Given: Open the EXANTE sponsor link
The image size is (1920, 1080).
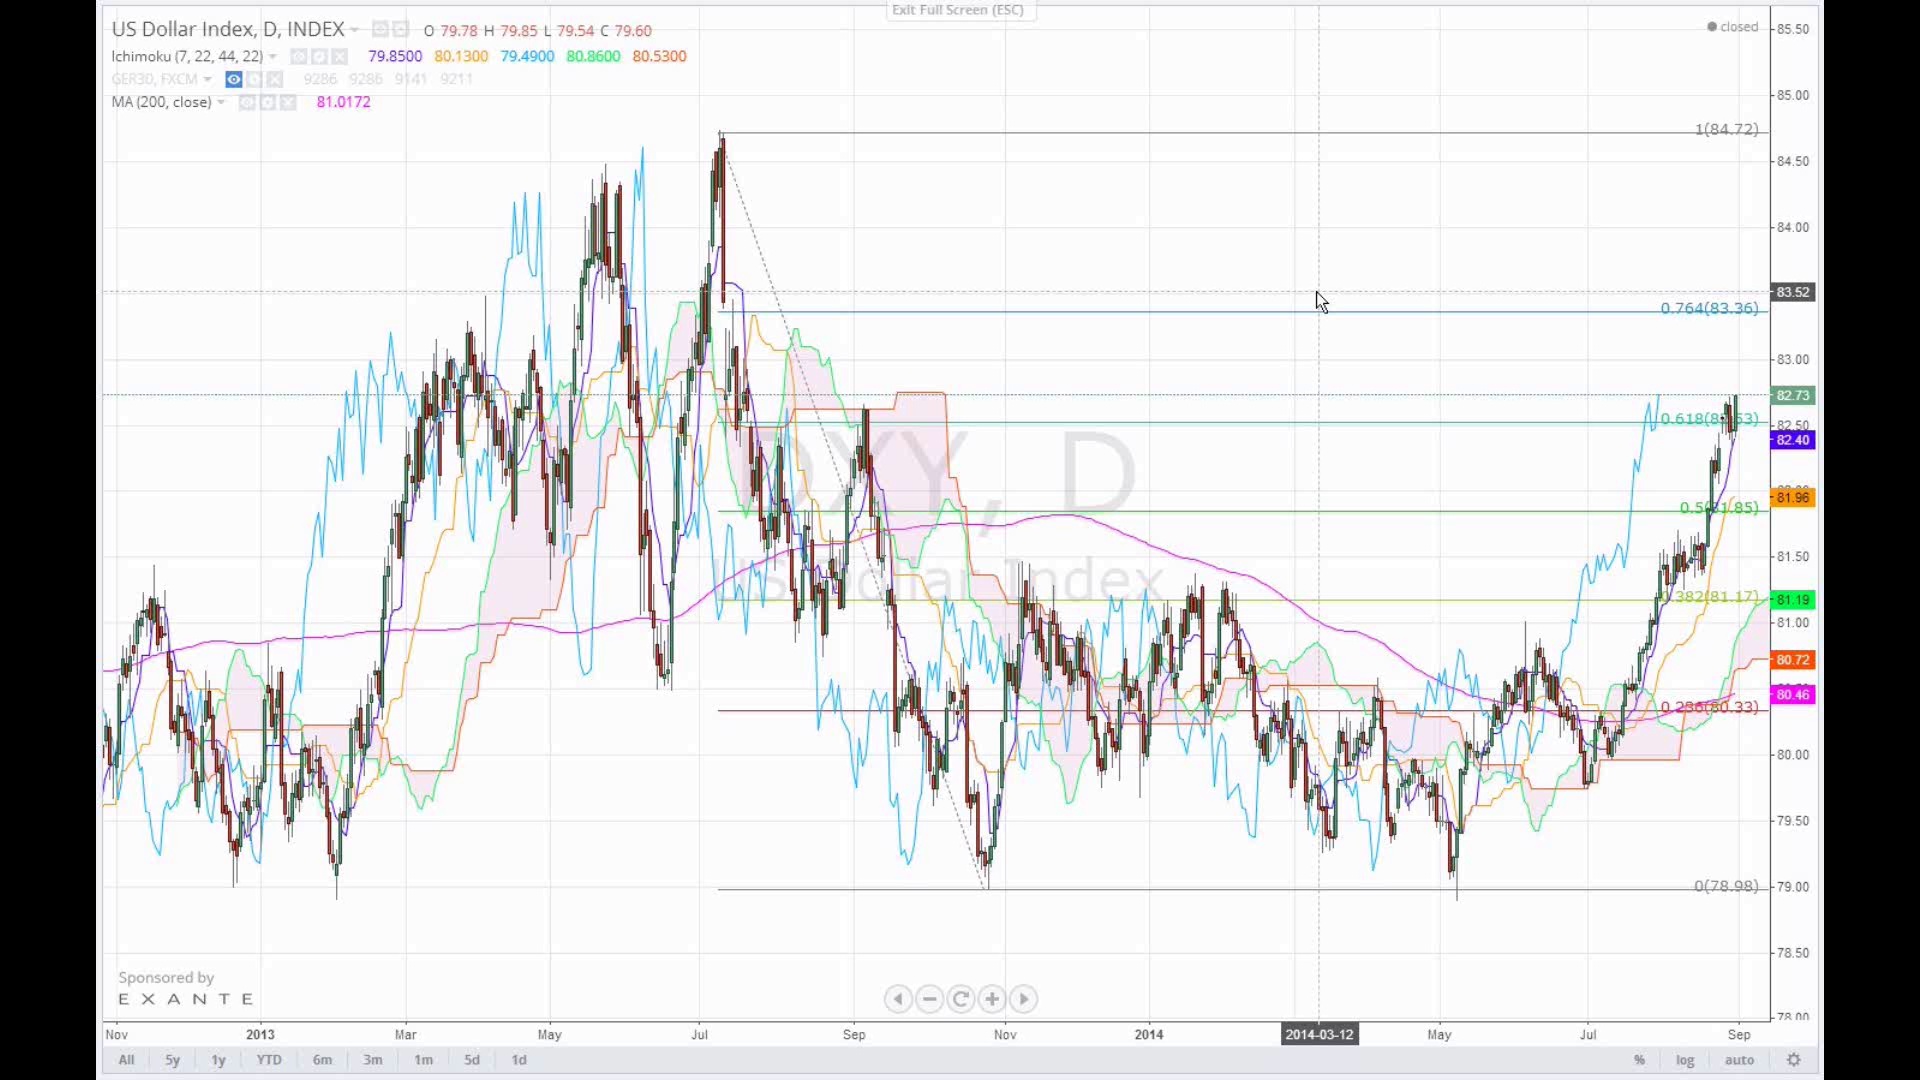Looking at the screenshot, I should (186, 999).
